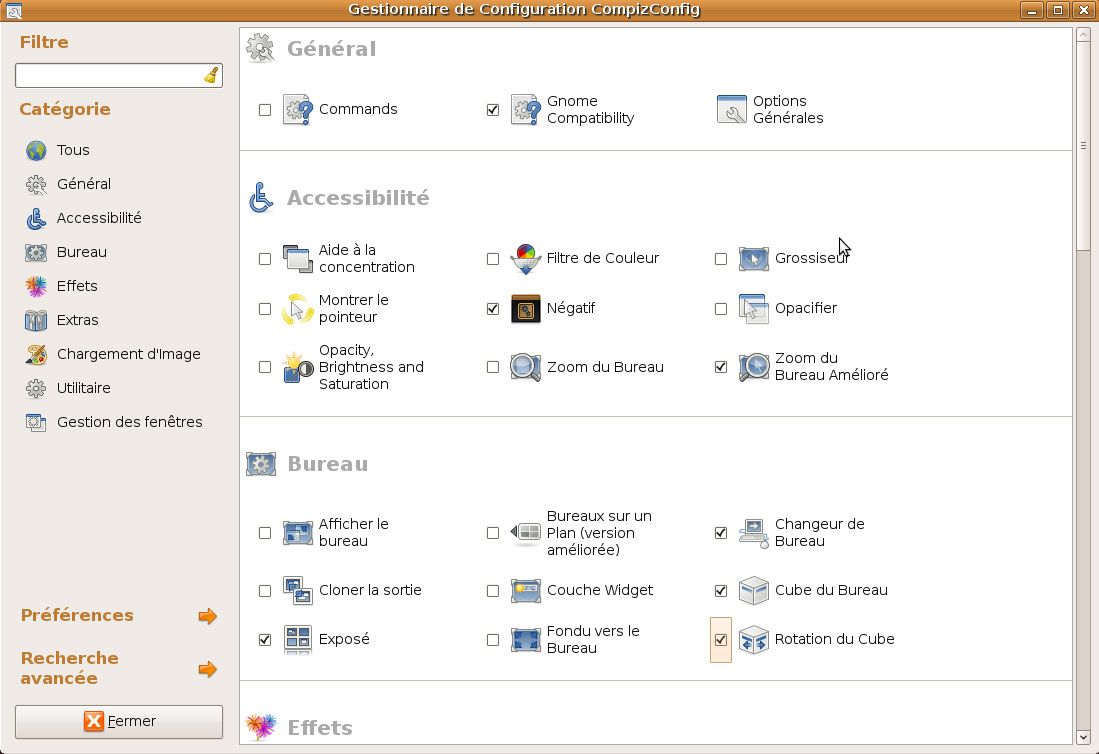Open the Cloner la sortie label
This screenshot has height=754, width=1099.
coord(370,590)
